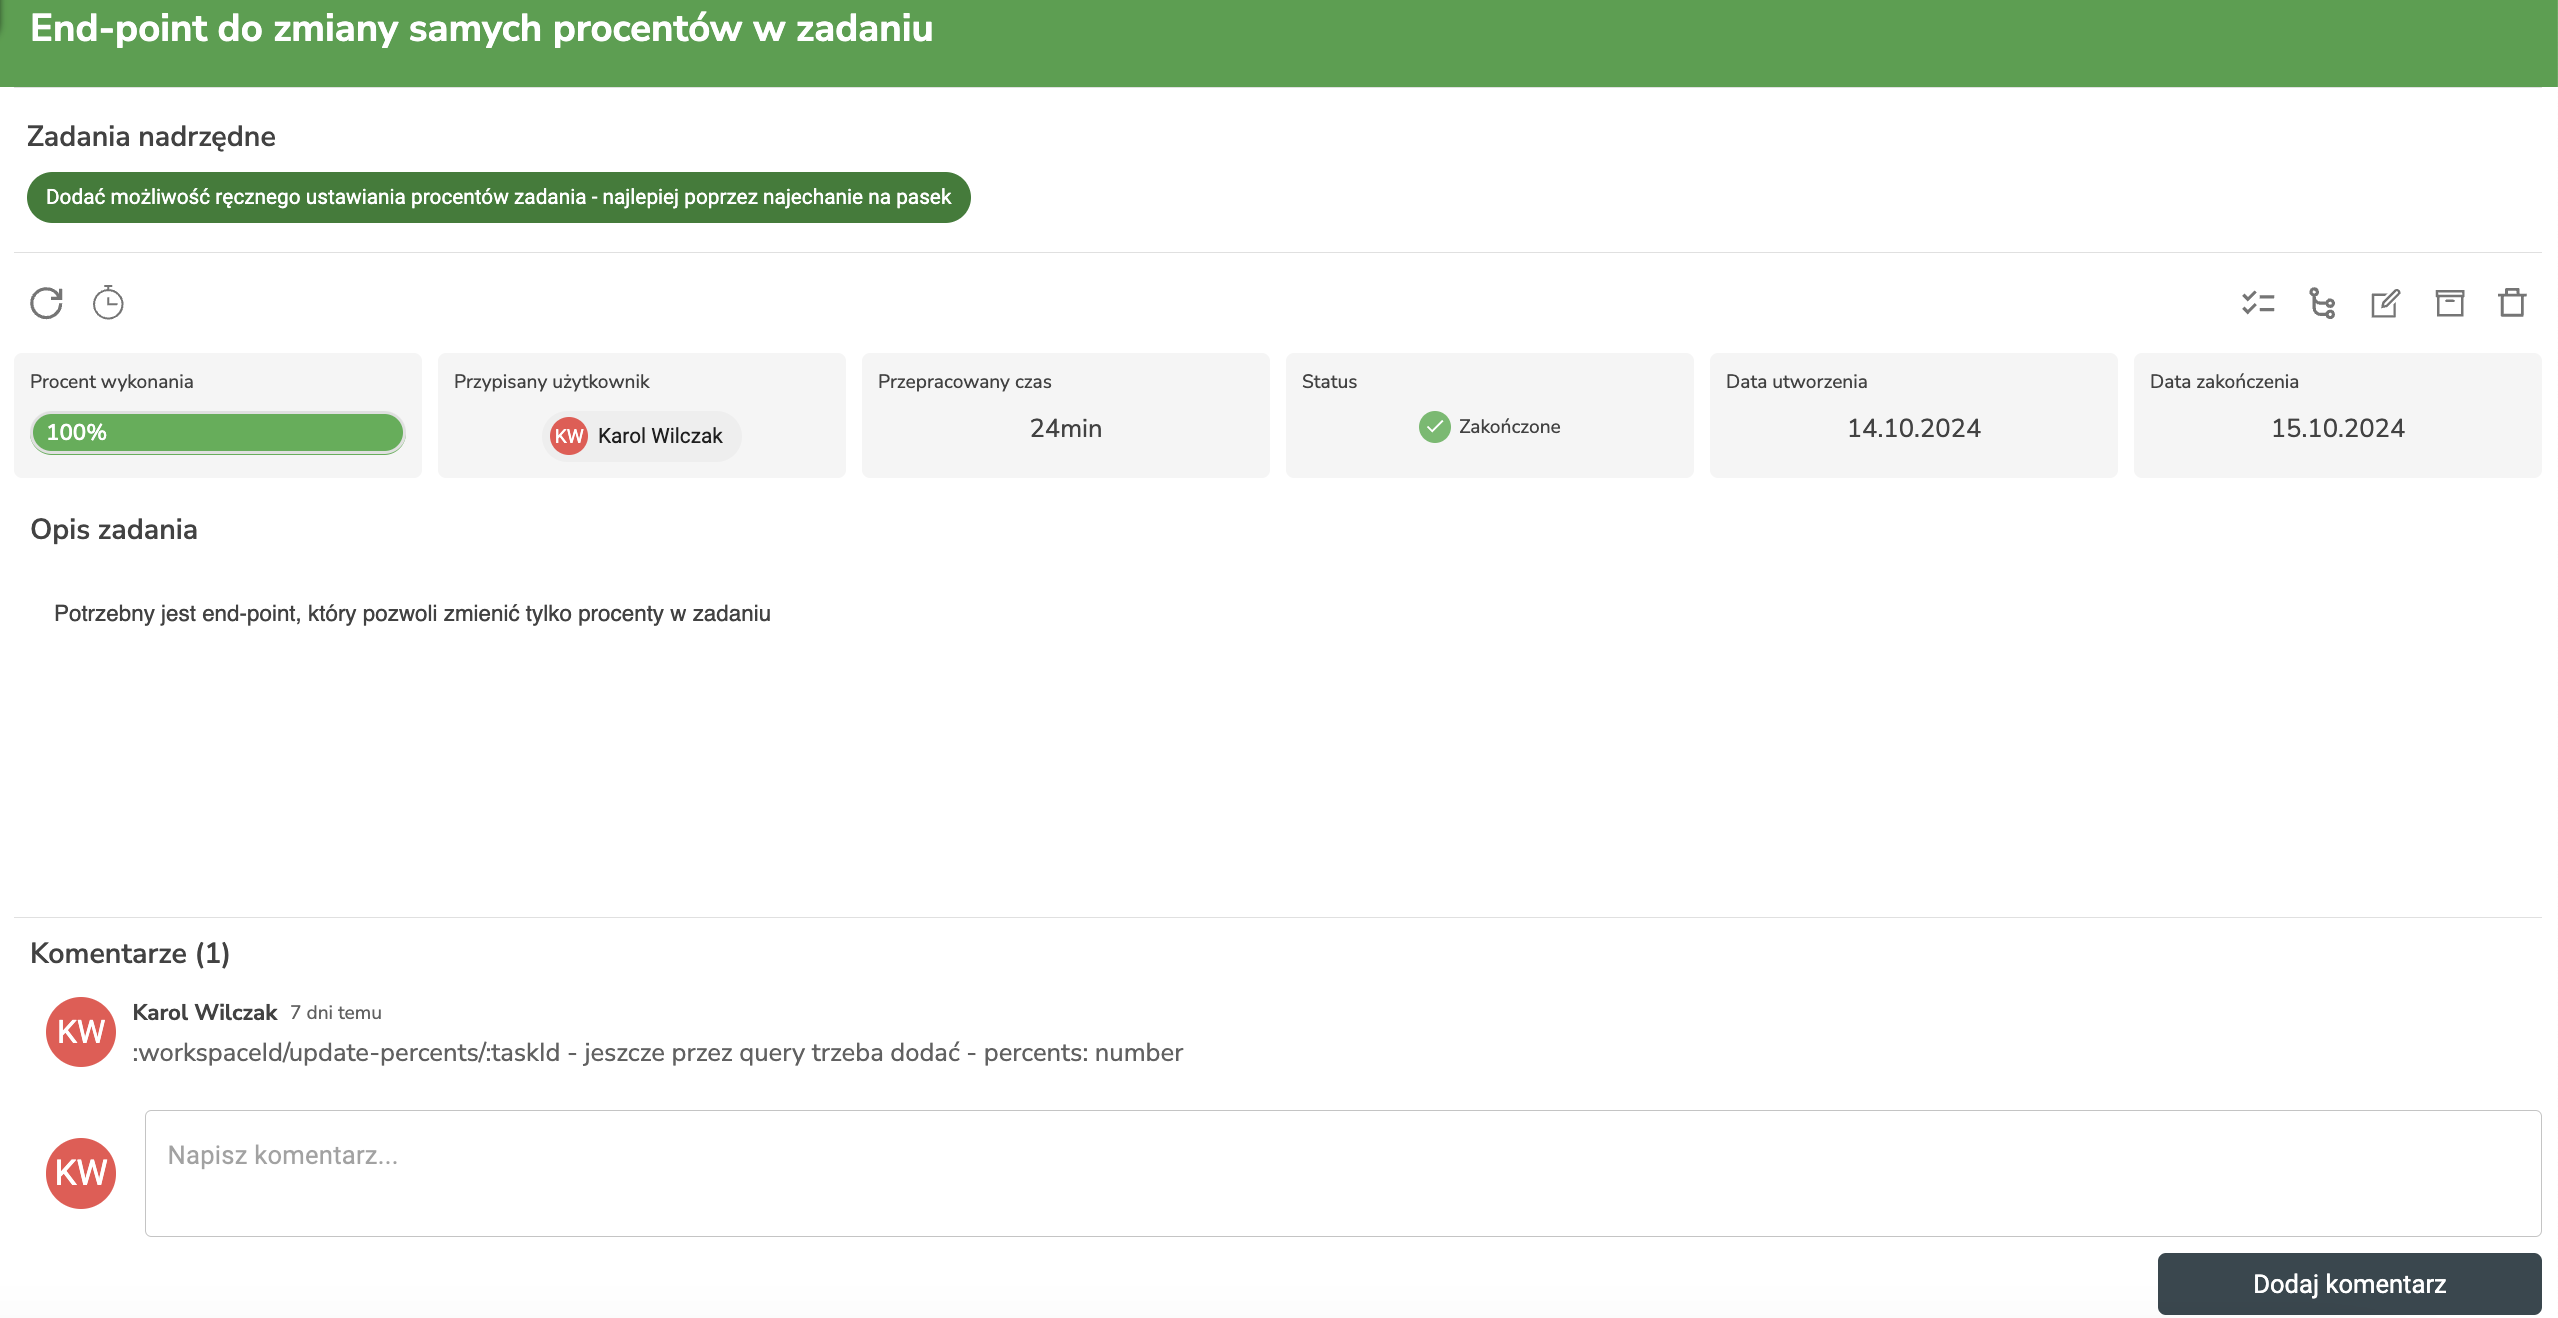2558x1318 pixels.
Task: Start the timer stopwatch icon
Action: click(108, 302)
